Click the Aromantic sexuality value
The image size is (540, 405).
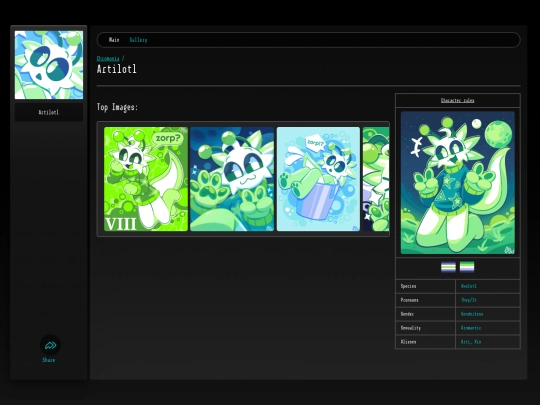pyautogui.click(x=471, y=328)
